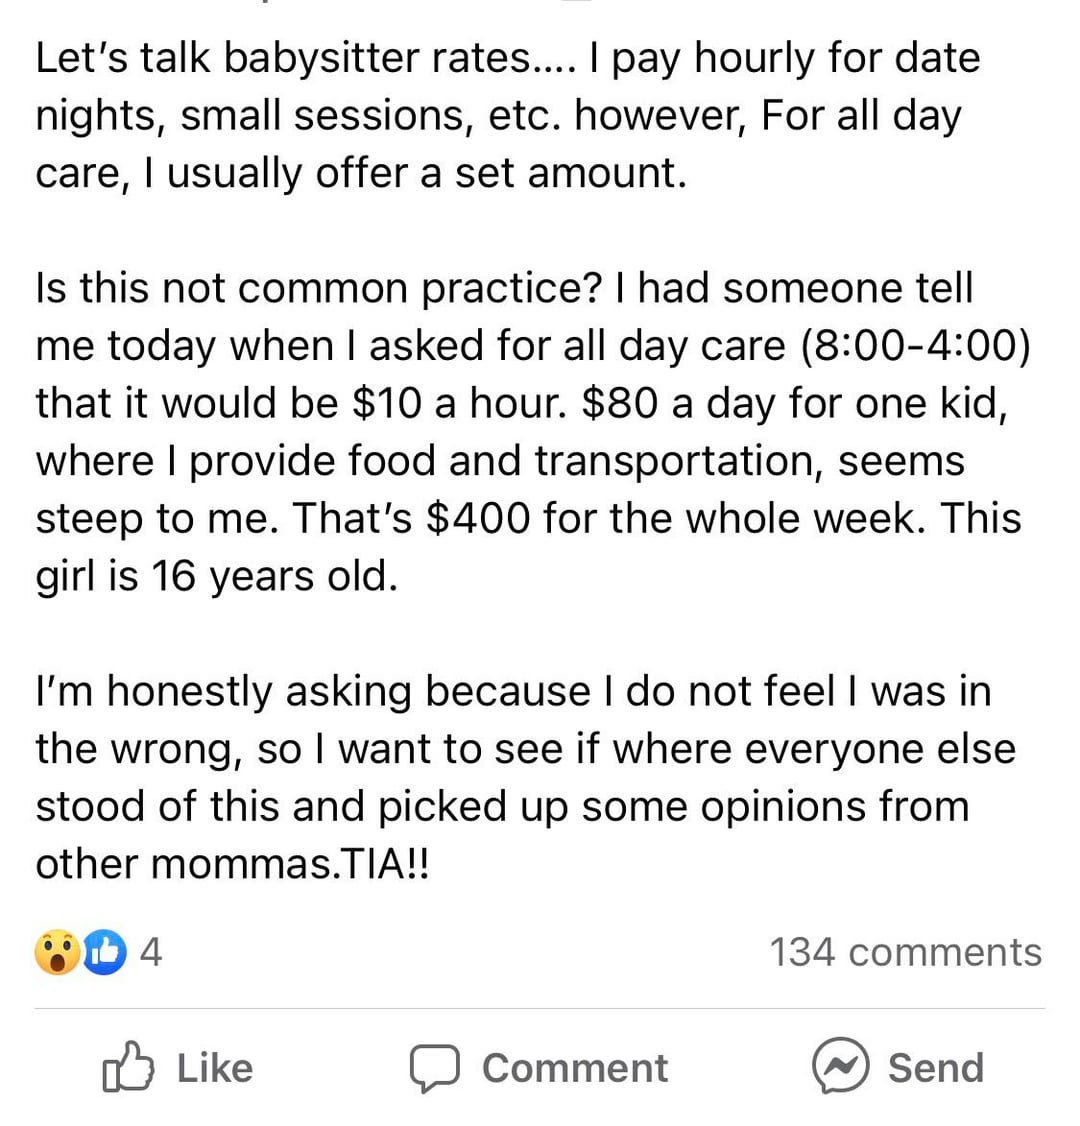Image resolution: width=1080 pixels, height=1126 pixels.
Task: Click the Wow reaction emoji icon
Action: [57, 952]
